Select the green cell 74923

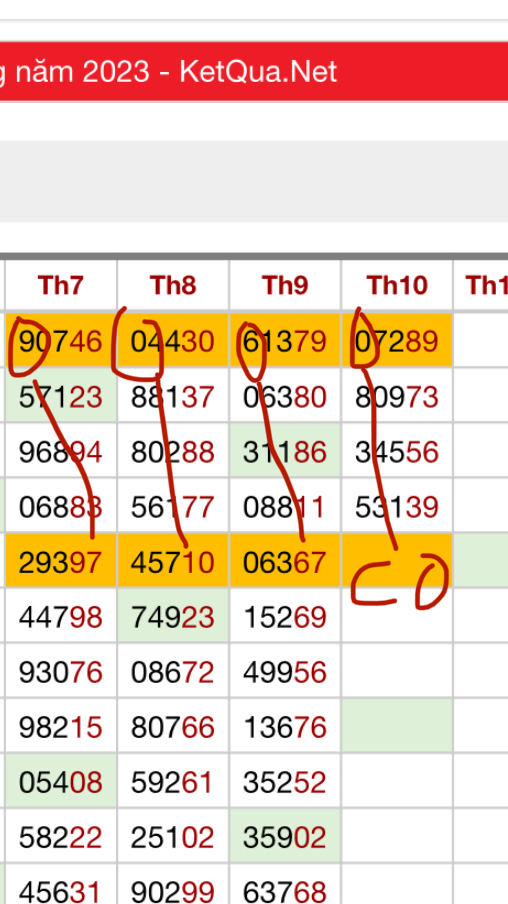(x=173, y=616)
